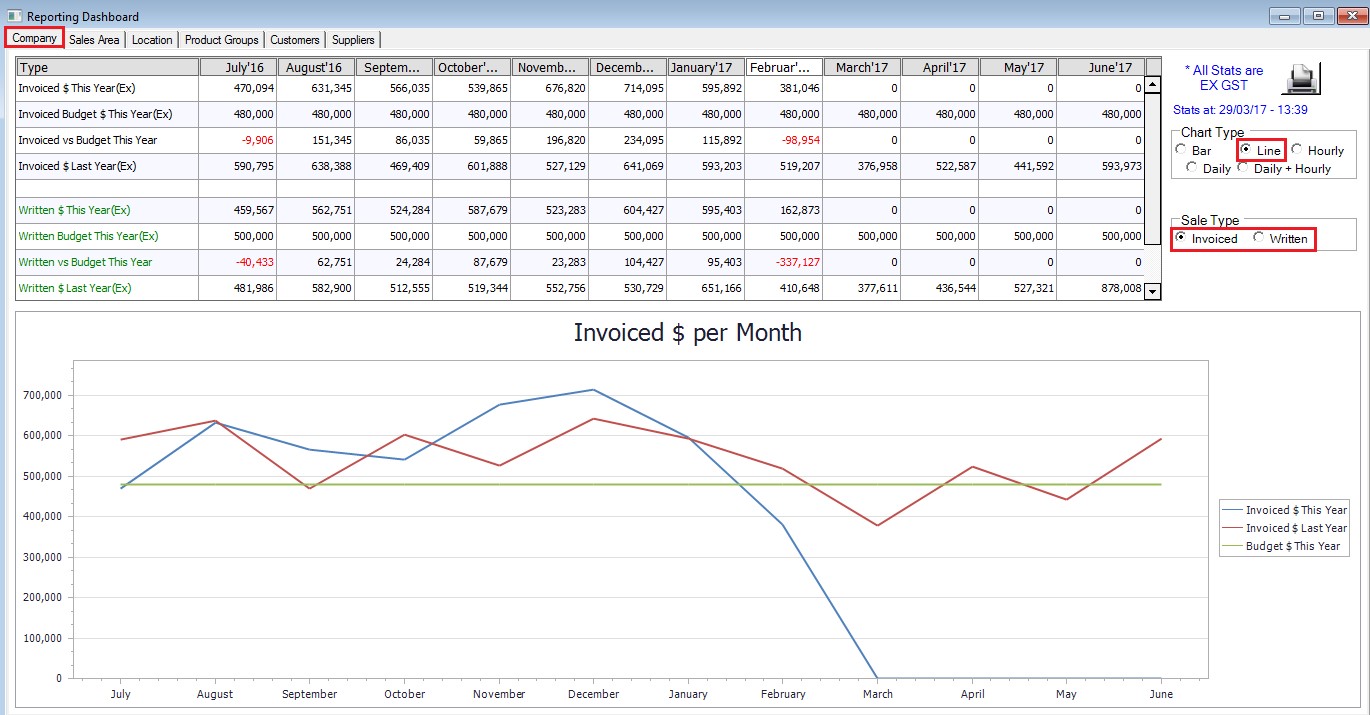Click the Reporting Dashboard window icon
The height and width of the screenshot is (715, 1370).
tap(14, 17)
